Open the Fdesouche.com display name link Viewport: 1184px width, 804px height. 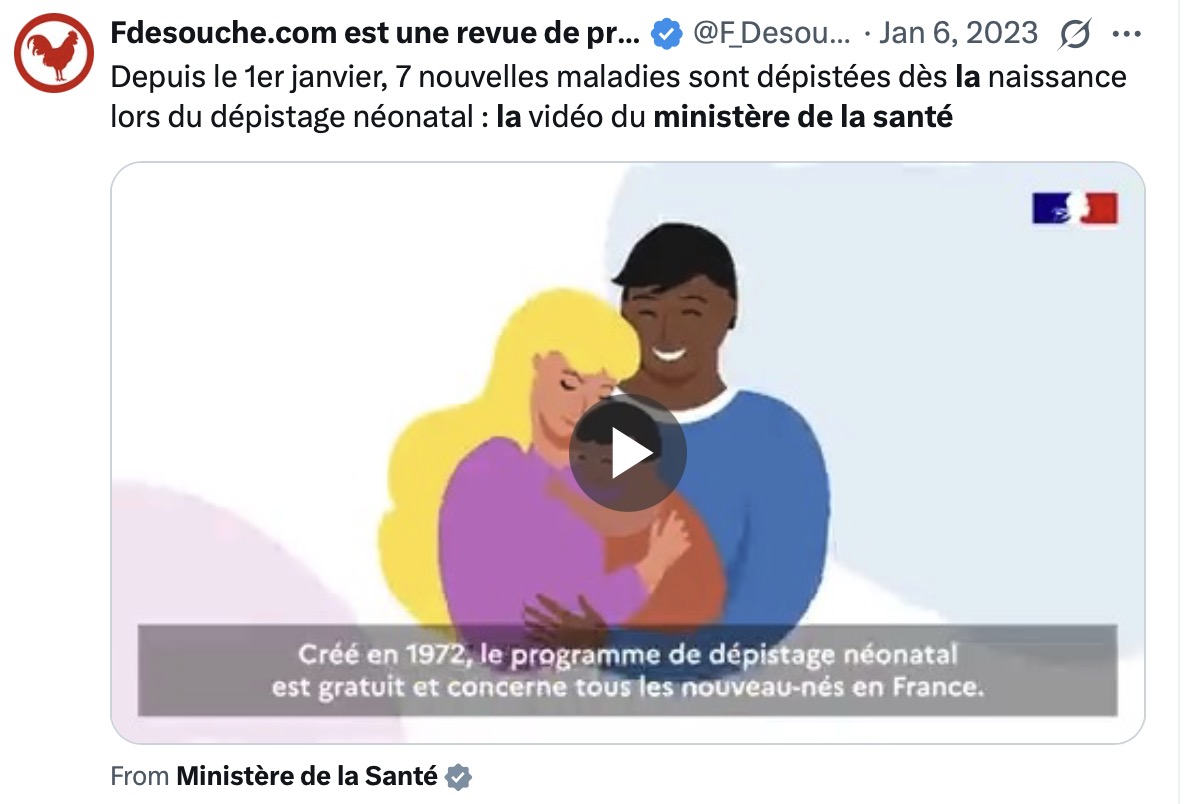point(375,33)
